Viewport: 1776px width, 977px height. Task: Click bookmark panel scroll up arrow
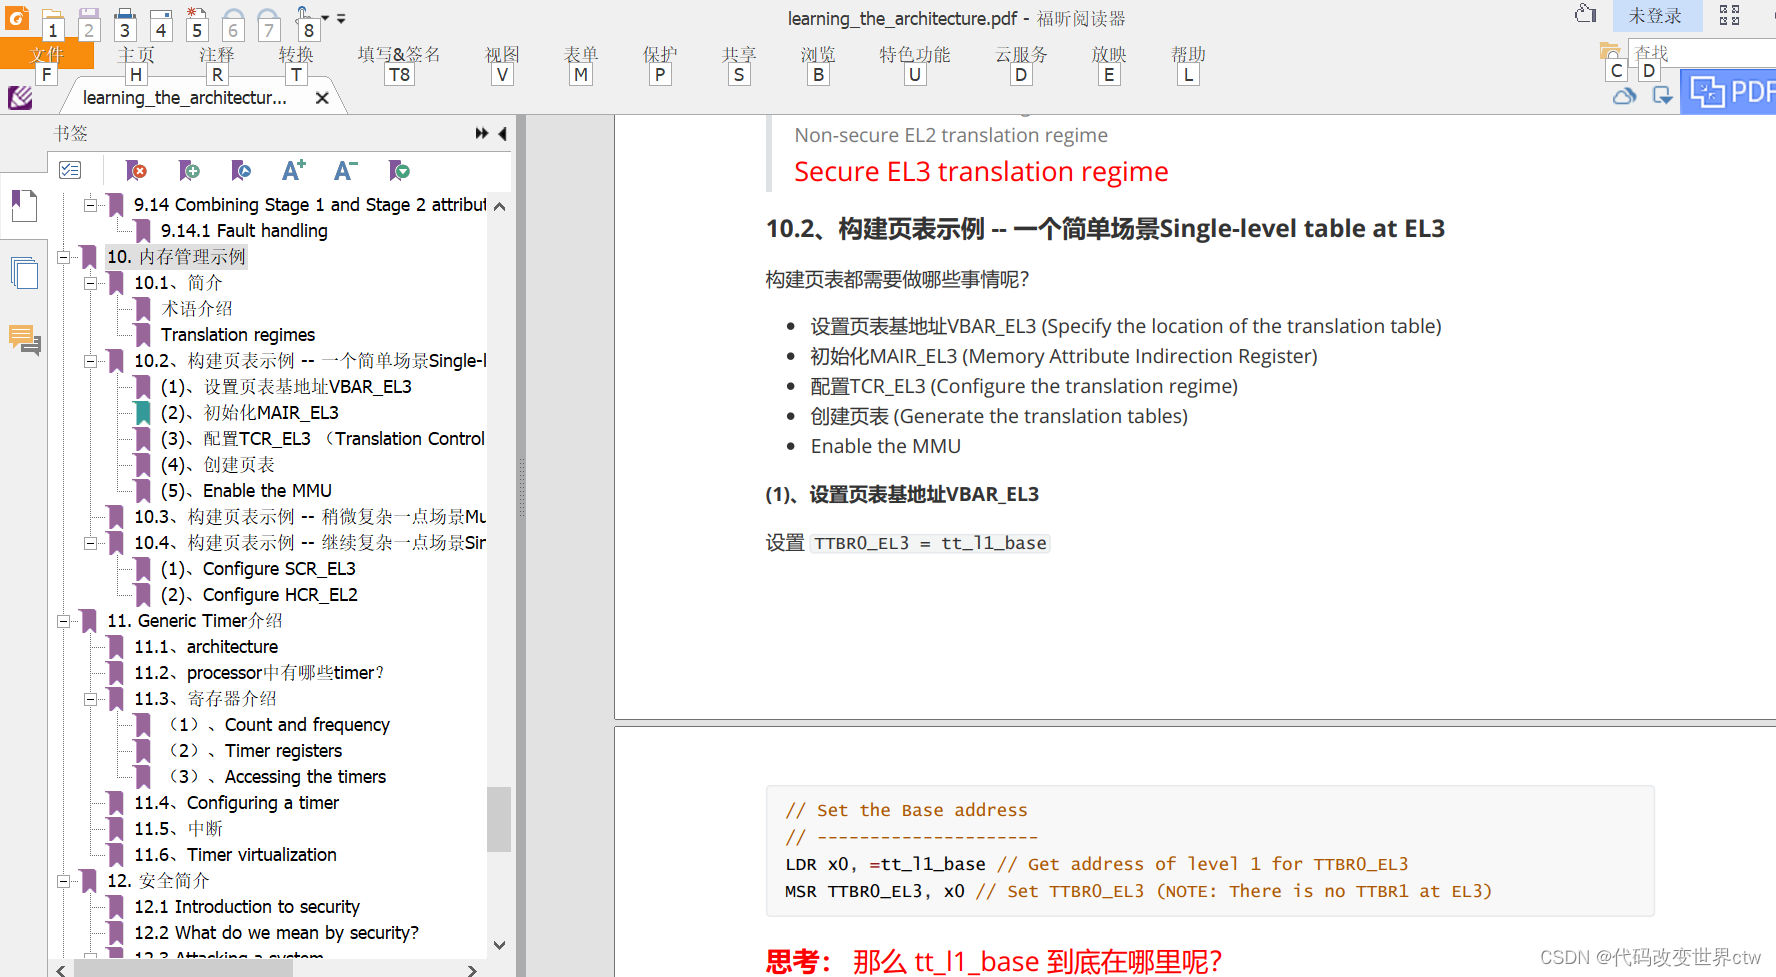click(x=499, y=206)
